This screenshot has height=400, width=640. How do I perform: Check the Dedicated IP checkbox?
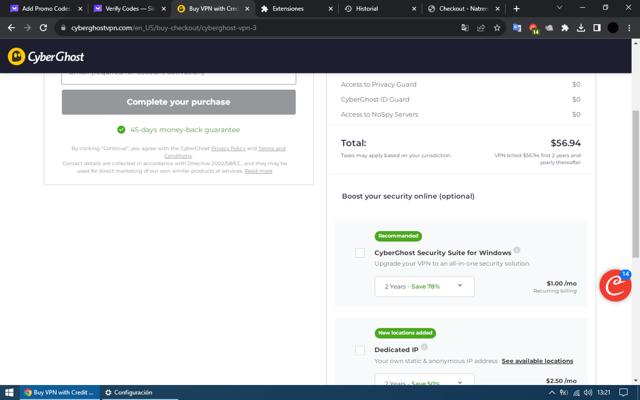coord(360,350)
